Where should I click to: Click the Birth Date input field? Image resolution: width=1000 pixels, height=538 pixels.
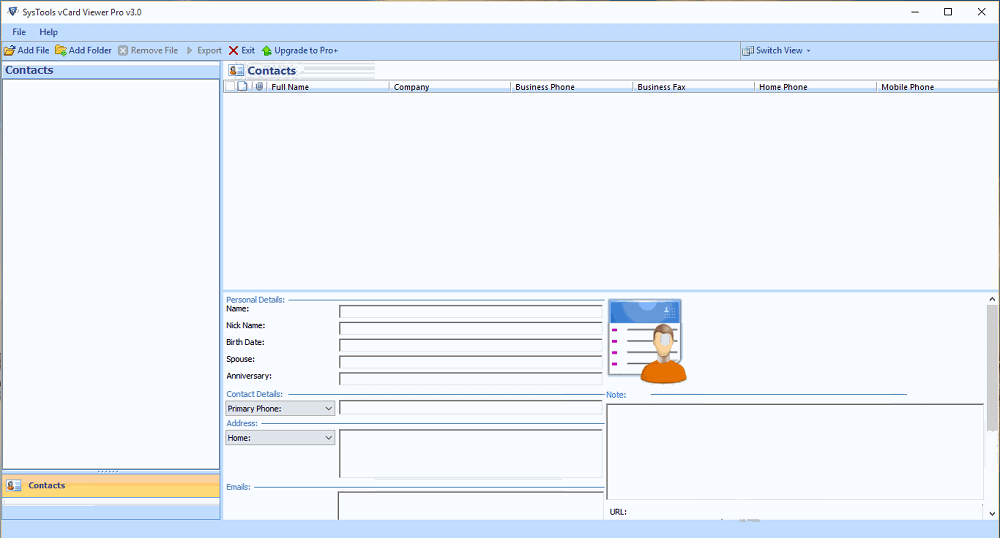(x=471, y=345)
